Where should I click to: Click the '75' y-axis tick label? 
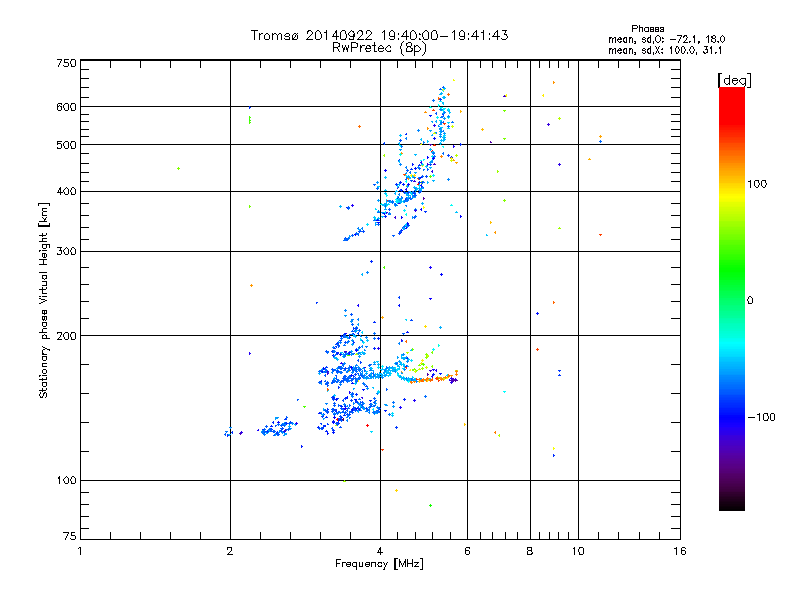(x=69, y=536)
